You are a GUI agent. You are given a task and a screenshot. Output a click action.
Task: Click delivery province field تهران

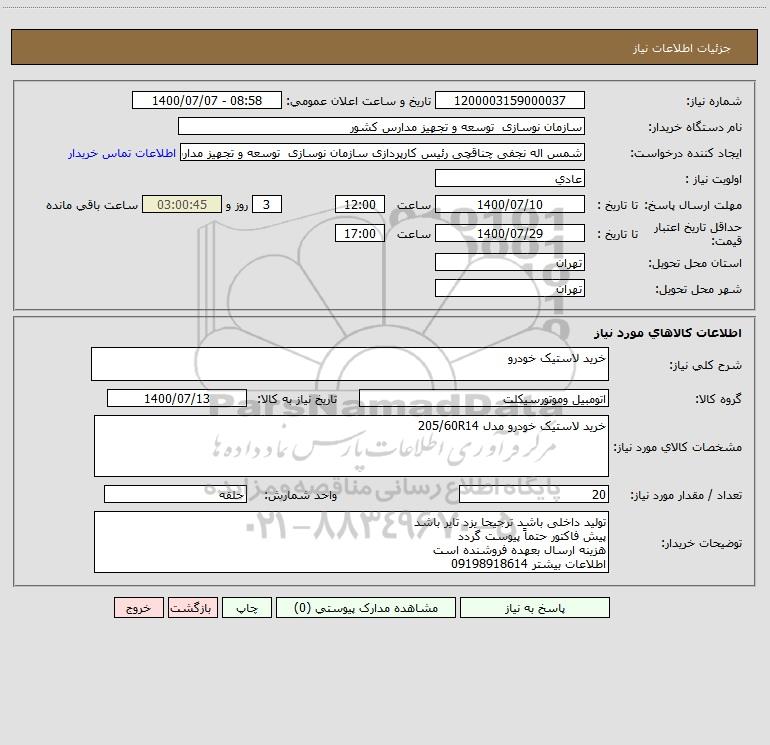[x=510, y=262]
